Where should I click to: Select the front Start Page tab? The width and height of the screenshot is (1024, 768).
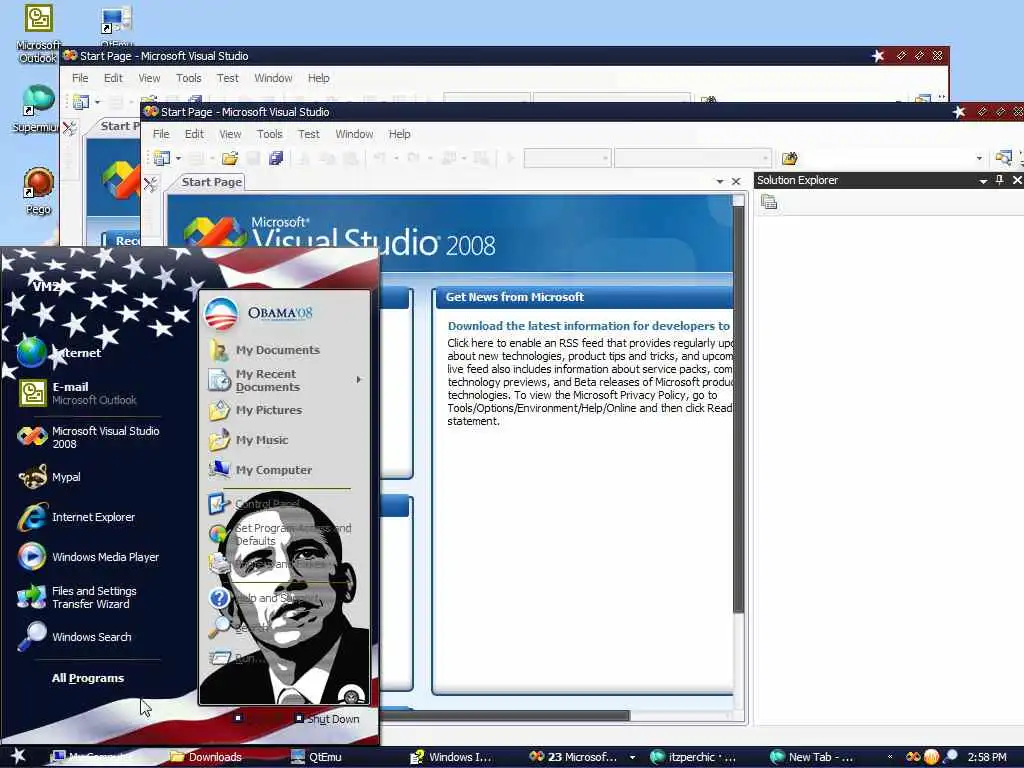tap(212, 182)
